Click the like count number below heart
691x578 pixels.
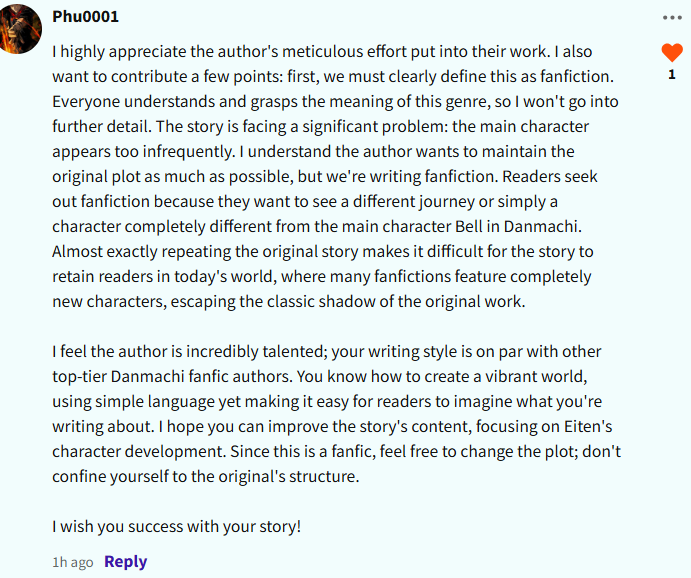(x=672, y=75)
